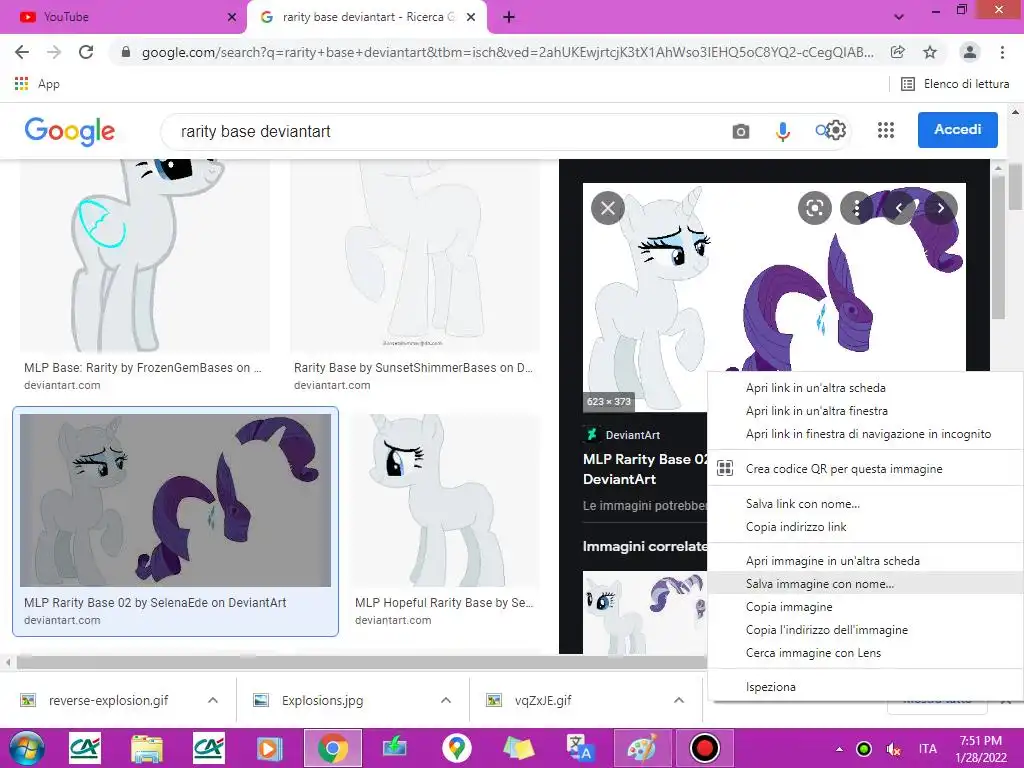
Task: Close the rarity base deviantart tab
Action: point(471,17)
